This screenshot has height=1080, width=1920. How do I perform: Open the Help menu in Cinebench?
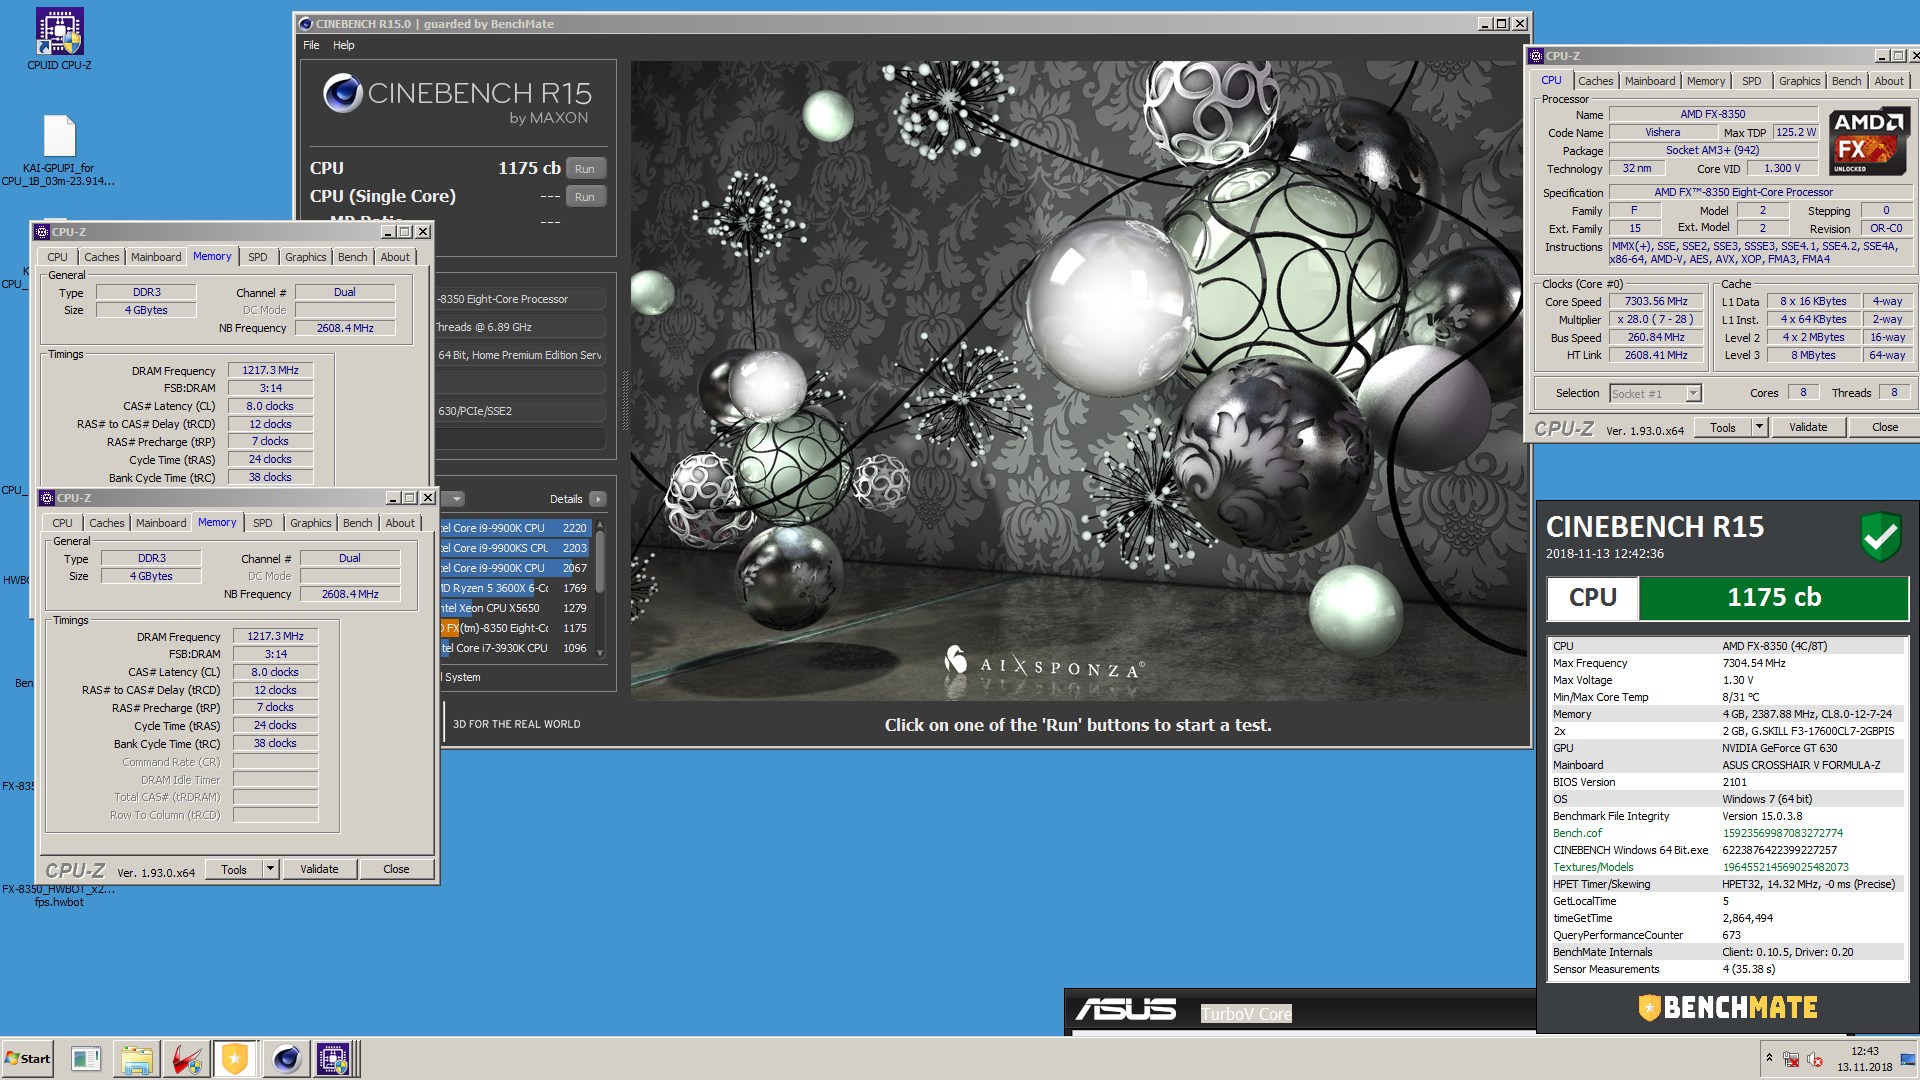click(344, 45)
